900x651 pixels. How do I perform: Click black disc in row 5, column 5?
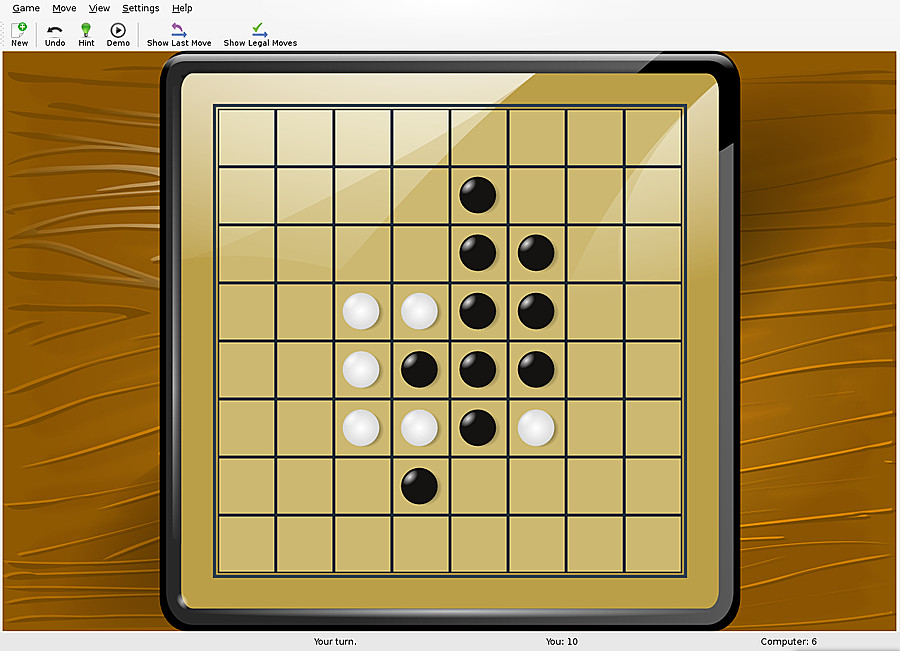pyautogui.click(x=478, y=369)
